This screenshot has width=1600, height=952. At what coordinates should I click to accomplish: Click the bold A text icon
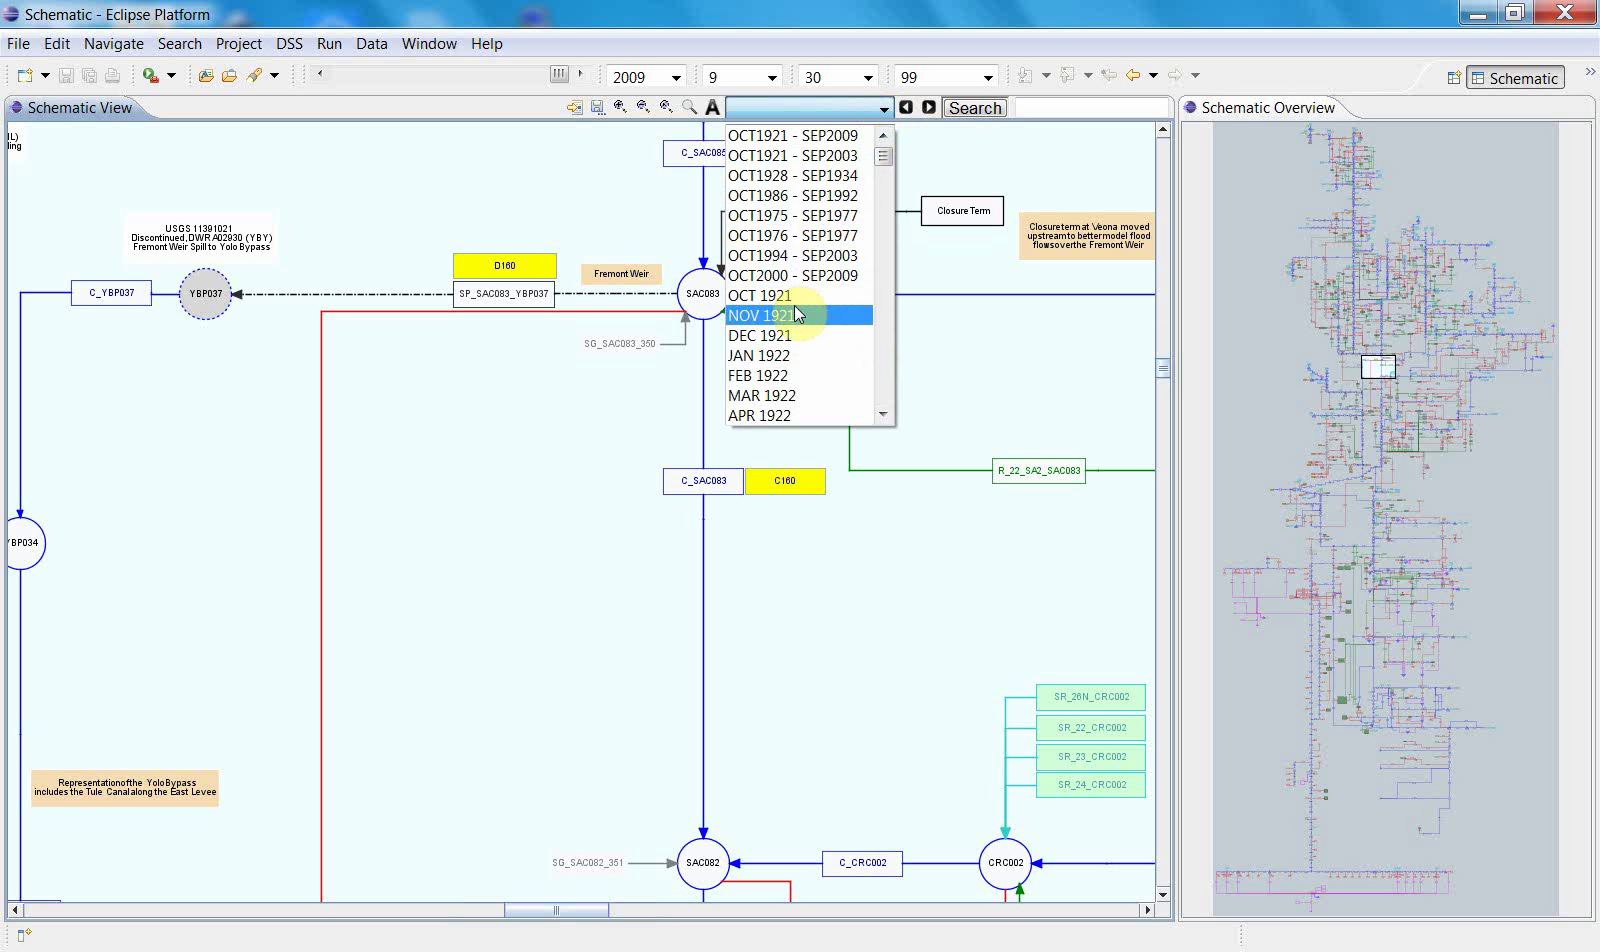712,107
